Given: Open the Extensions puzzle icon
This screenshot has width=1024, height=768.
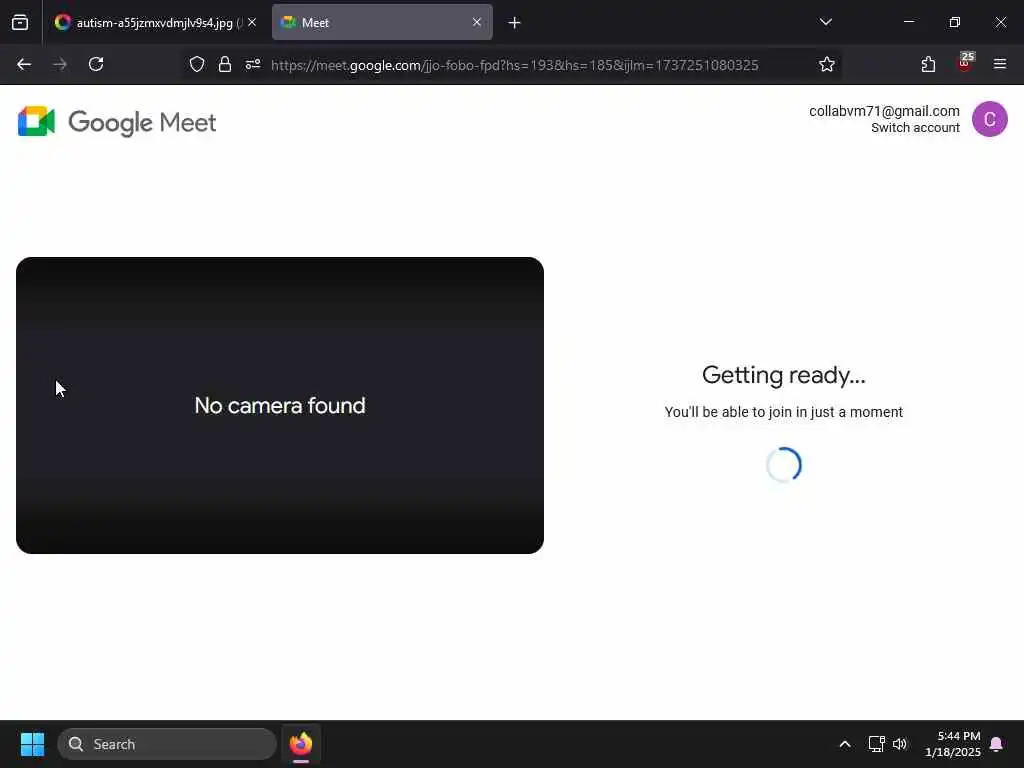Looking at the screenshot, I should click(928, 64).
